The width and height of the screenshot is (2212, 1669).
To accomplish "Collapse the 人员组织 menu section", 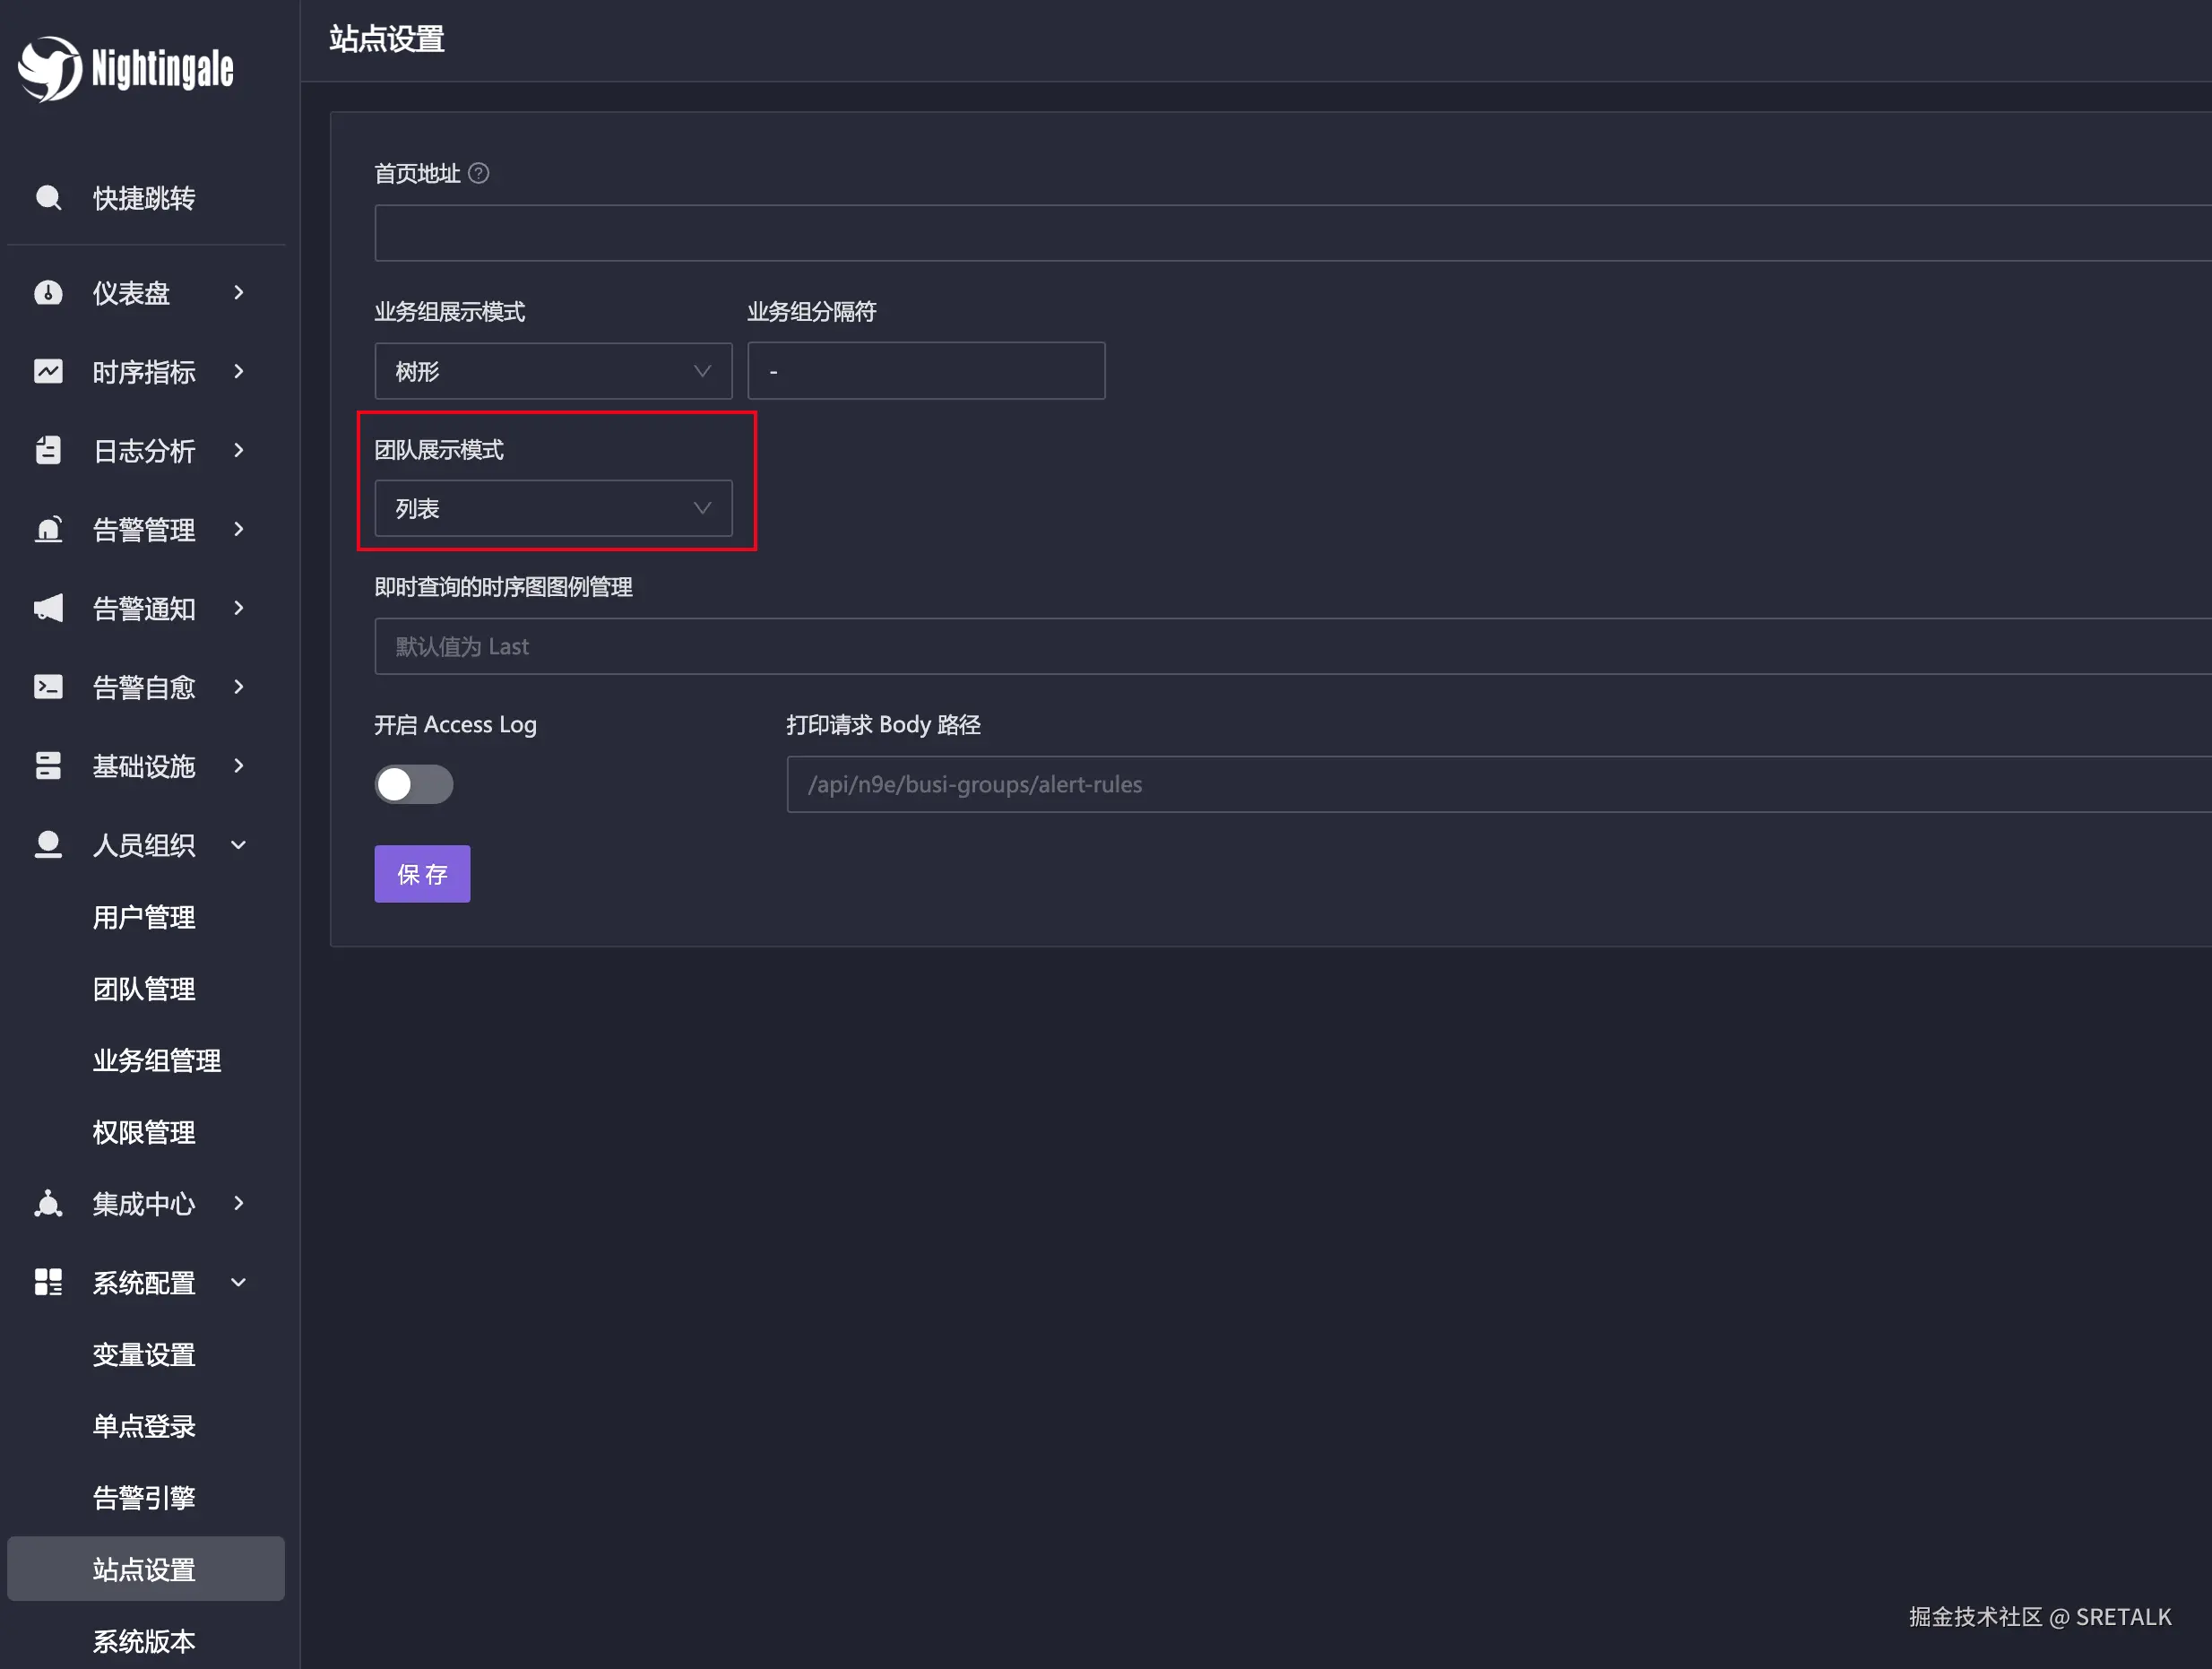I will [x=238, y=845].
